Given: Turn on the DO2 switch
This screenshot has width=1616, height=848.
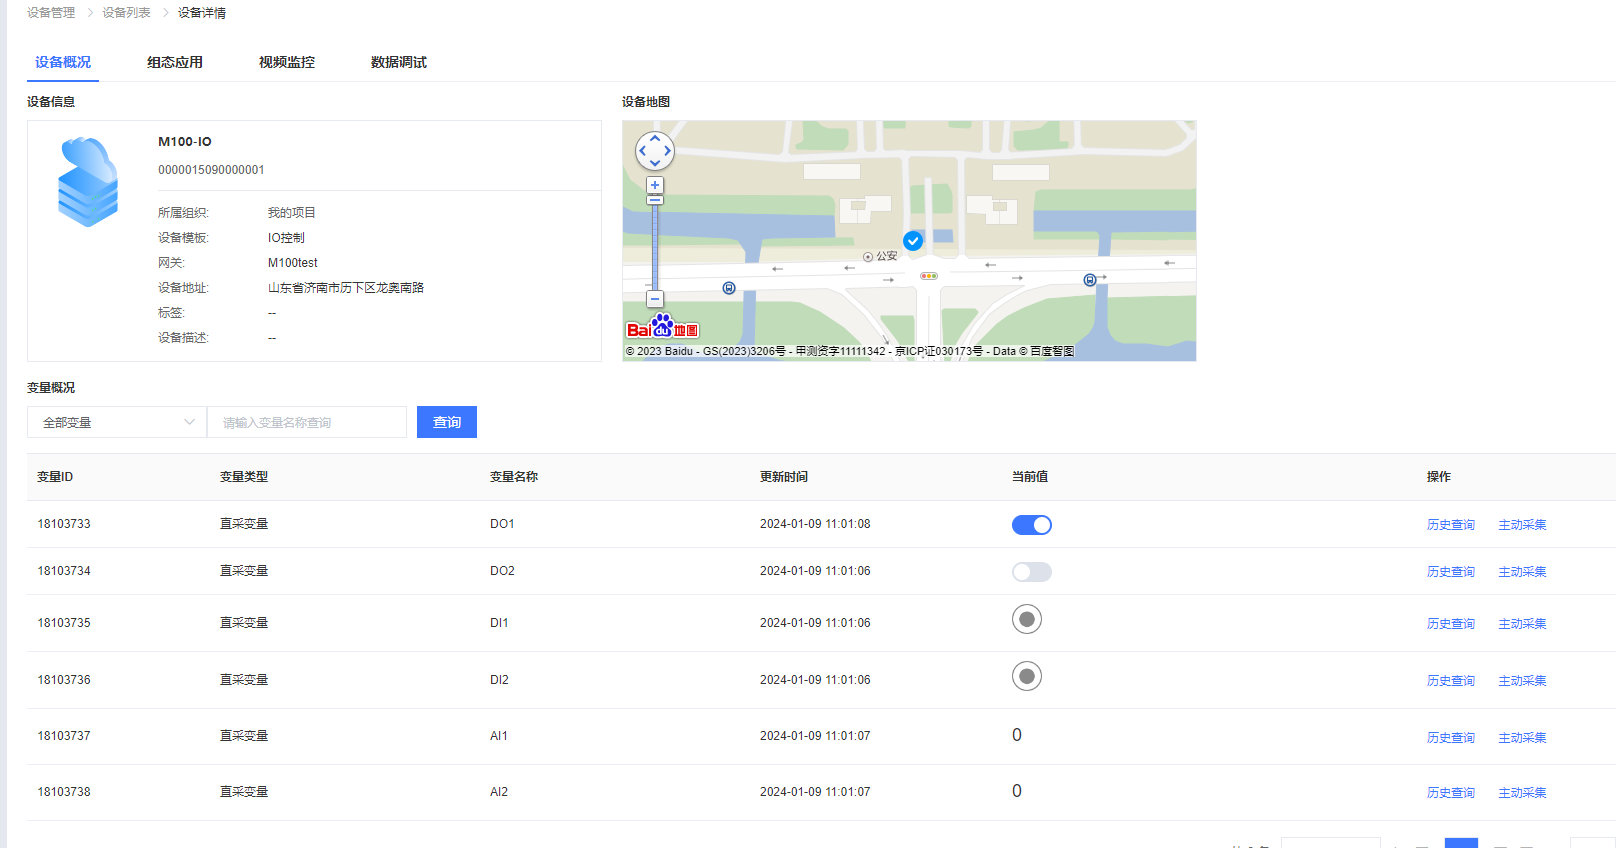Looking at the screenshot, I should click(x=1031, y=572).
